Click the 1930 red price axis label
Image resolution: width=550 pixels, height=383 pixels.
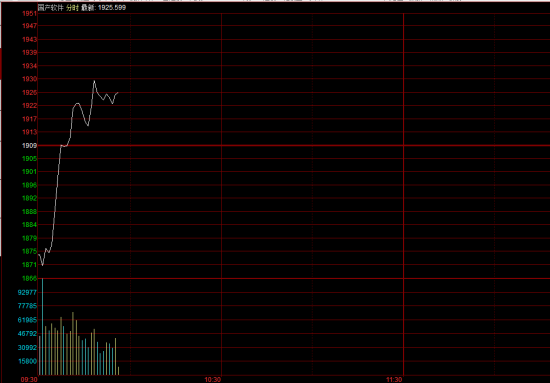[30, 79]
